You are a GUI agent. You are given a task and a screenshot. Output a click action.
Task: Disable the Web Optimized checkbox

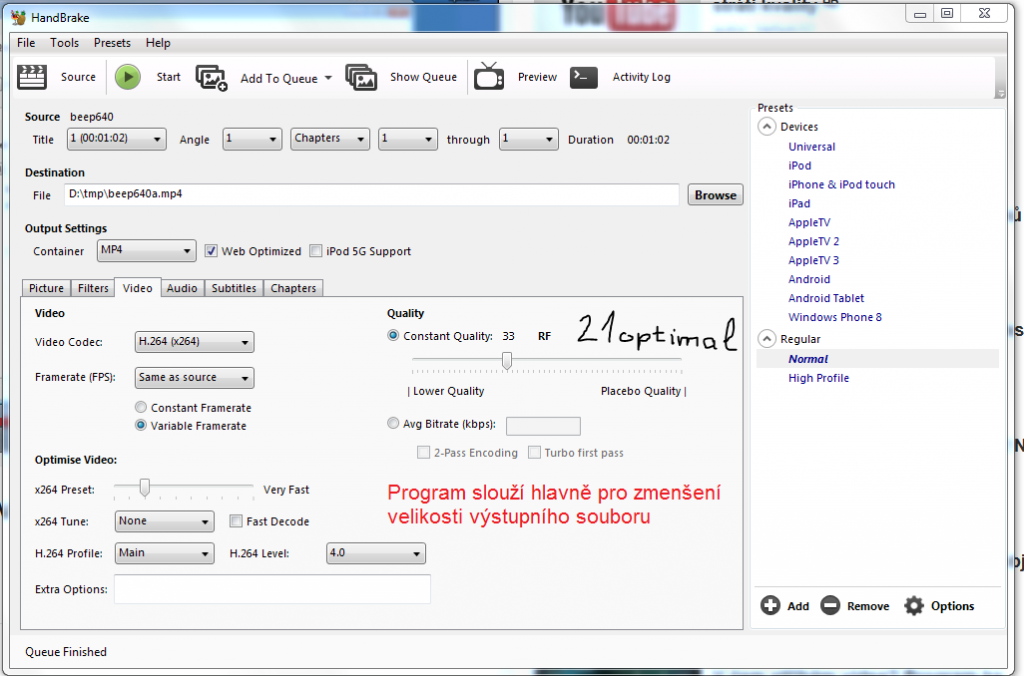click(212, 251)
